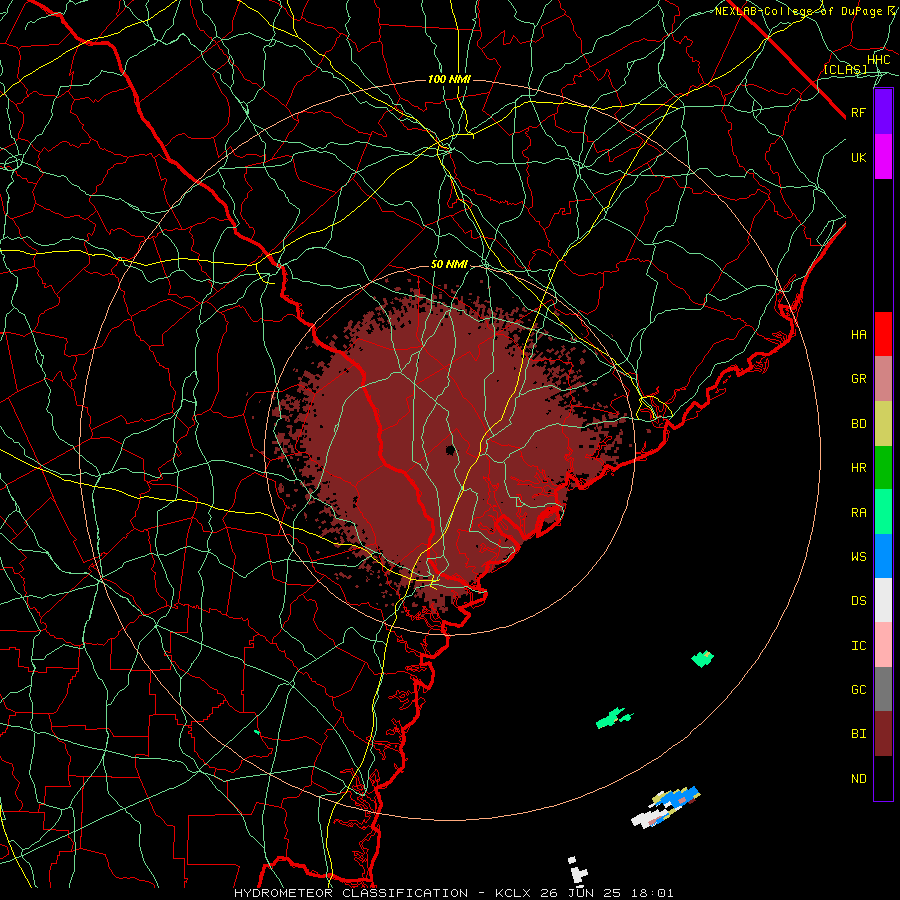Screen dimensions: 900x900
Task: Click the 50 NMI range ring label
Action: (449, 265)
